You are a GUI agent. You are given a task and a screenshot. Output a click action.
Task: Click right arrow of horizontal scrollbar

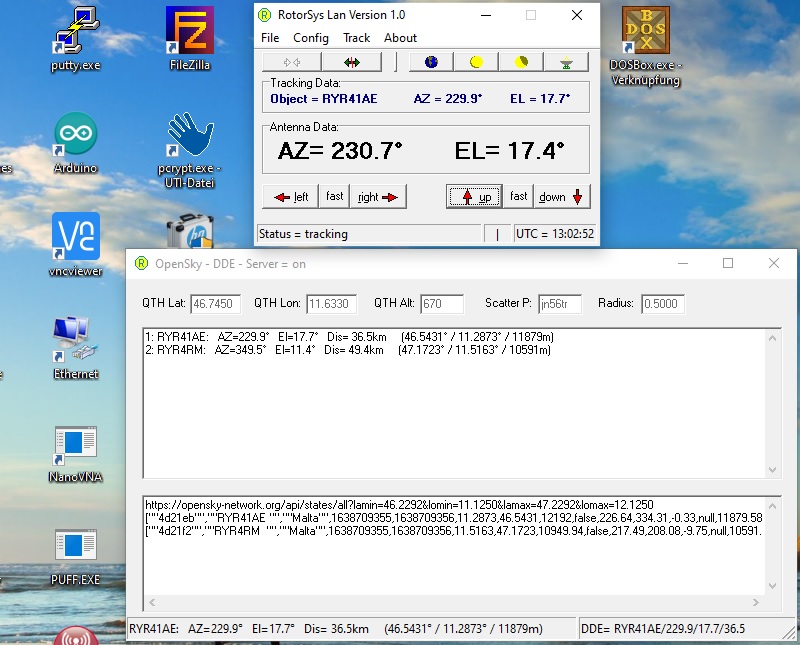tap(756, 603)
